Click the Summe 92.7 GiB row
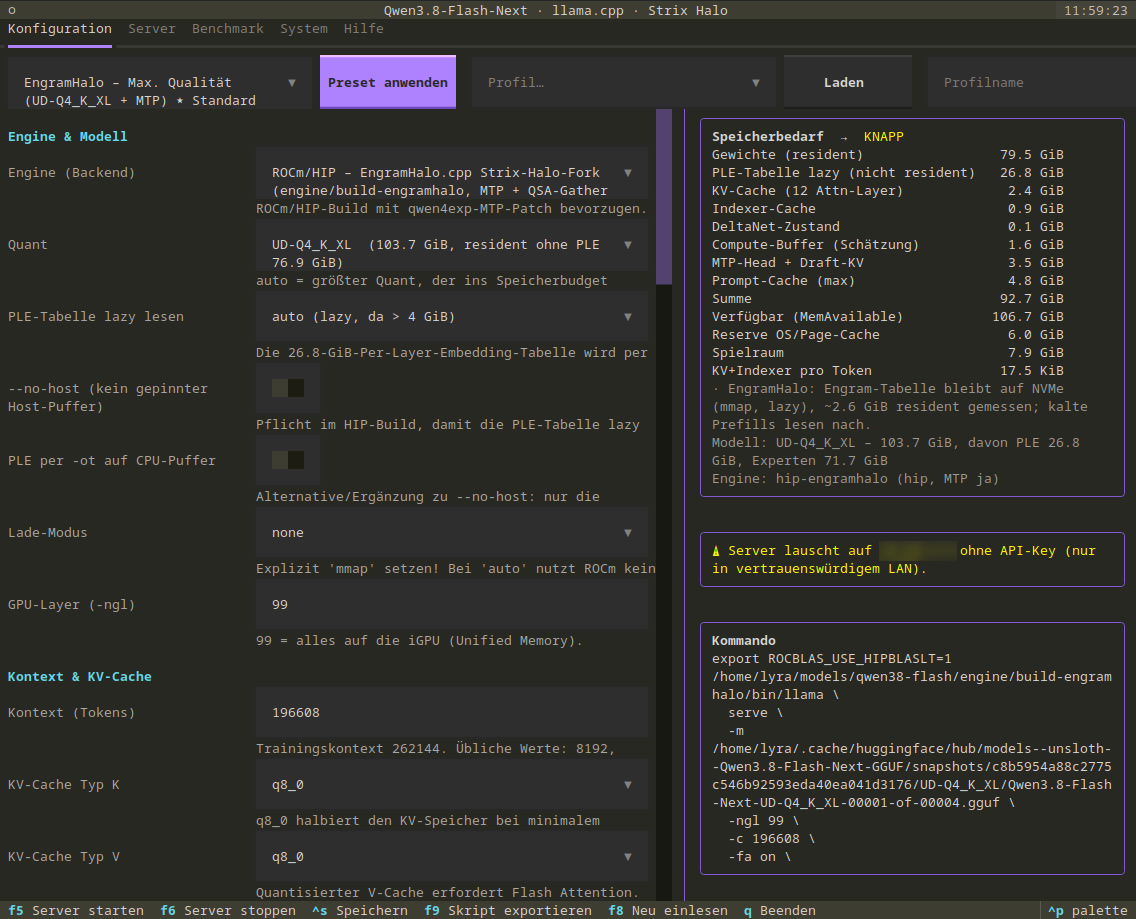Screen dimensions: 1136x919 (x=888, y=299)
